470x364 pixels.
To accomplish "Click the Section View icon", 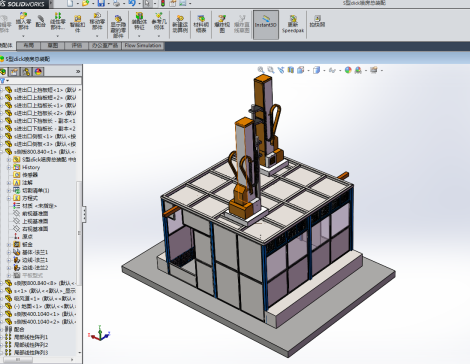I will (291, 70).
